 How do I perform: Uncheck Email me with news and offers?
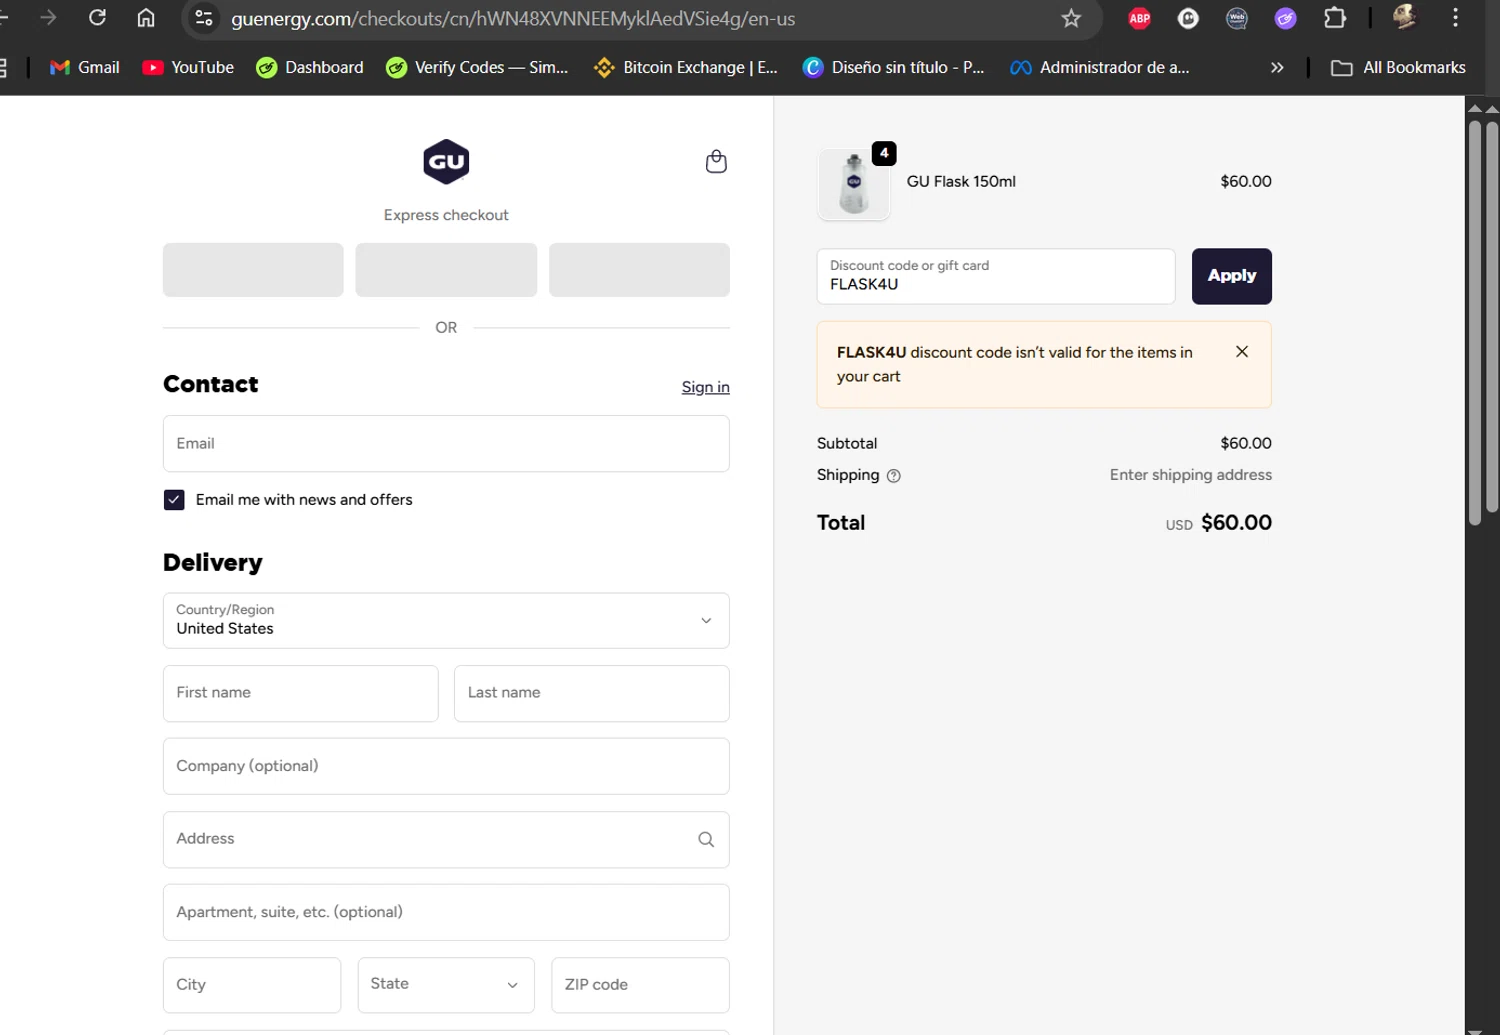174,500
